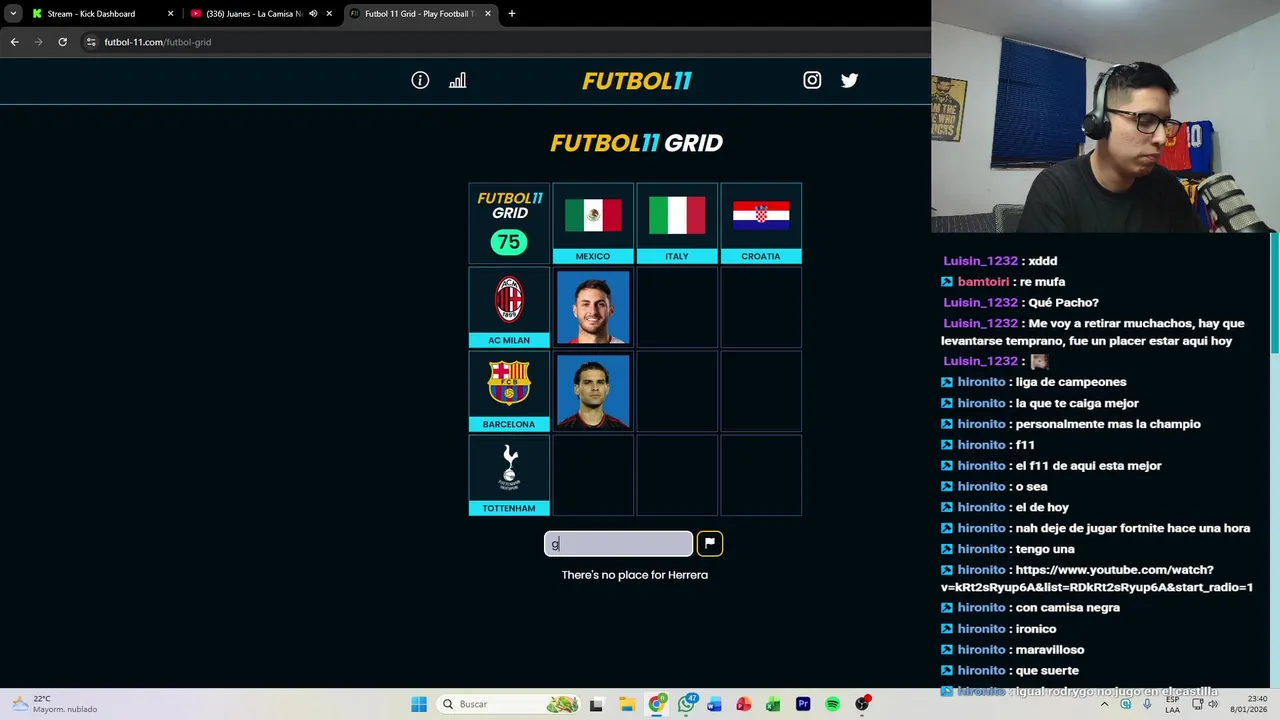
Task: Go forward in browser history
Action: pyautogui.click(x=38, y=42)
